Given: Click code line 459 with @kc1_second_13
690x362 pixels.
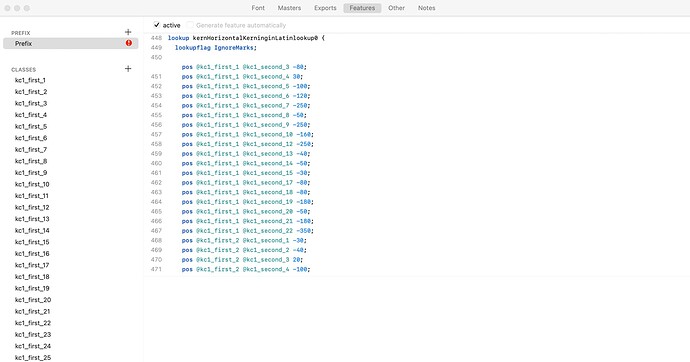Looking at the screenshot, I should 246,154.
